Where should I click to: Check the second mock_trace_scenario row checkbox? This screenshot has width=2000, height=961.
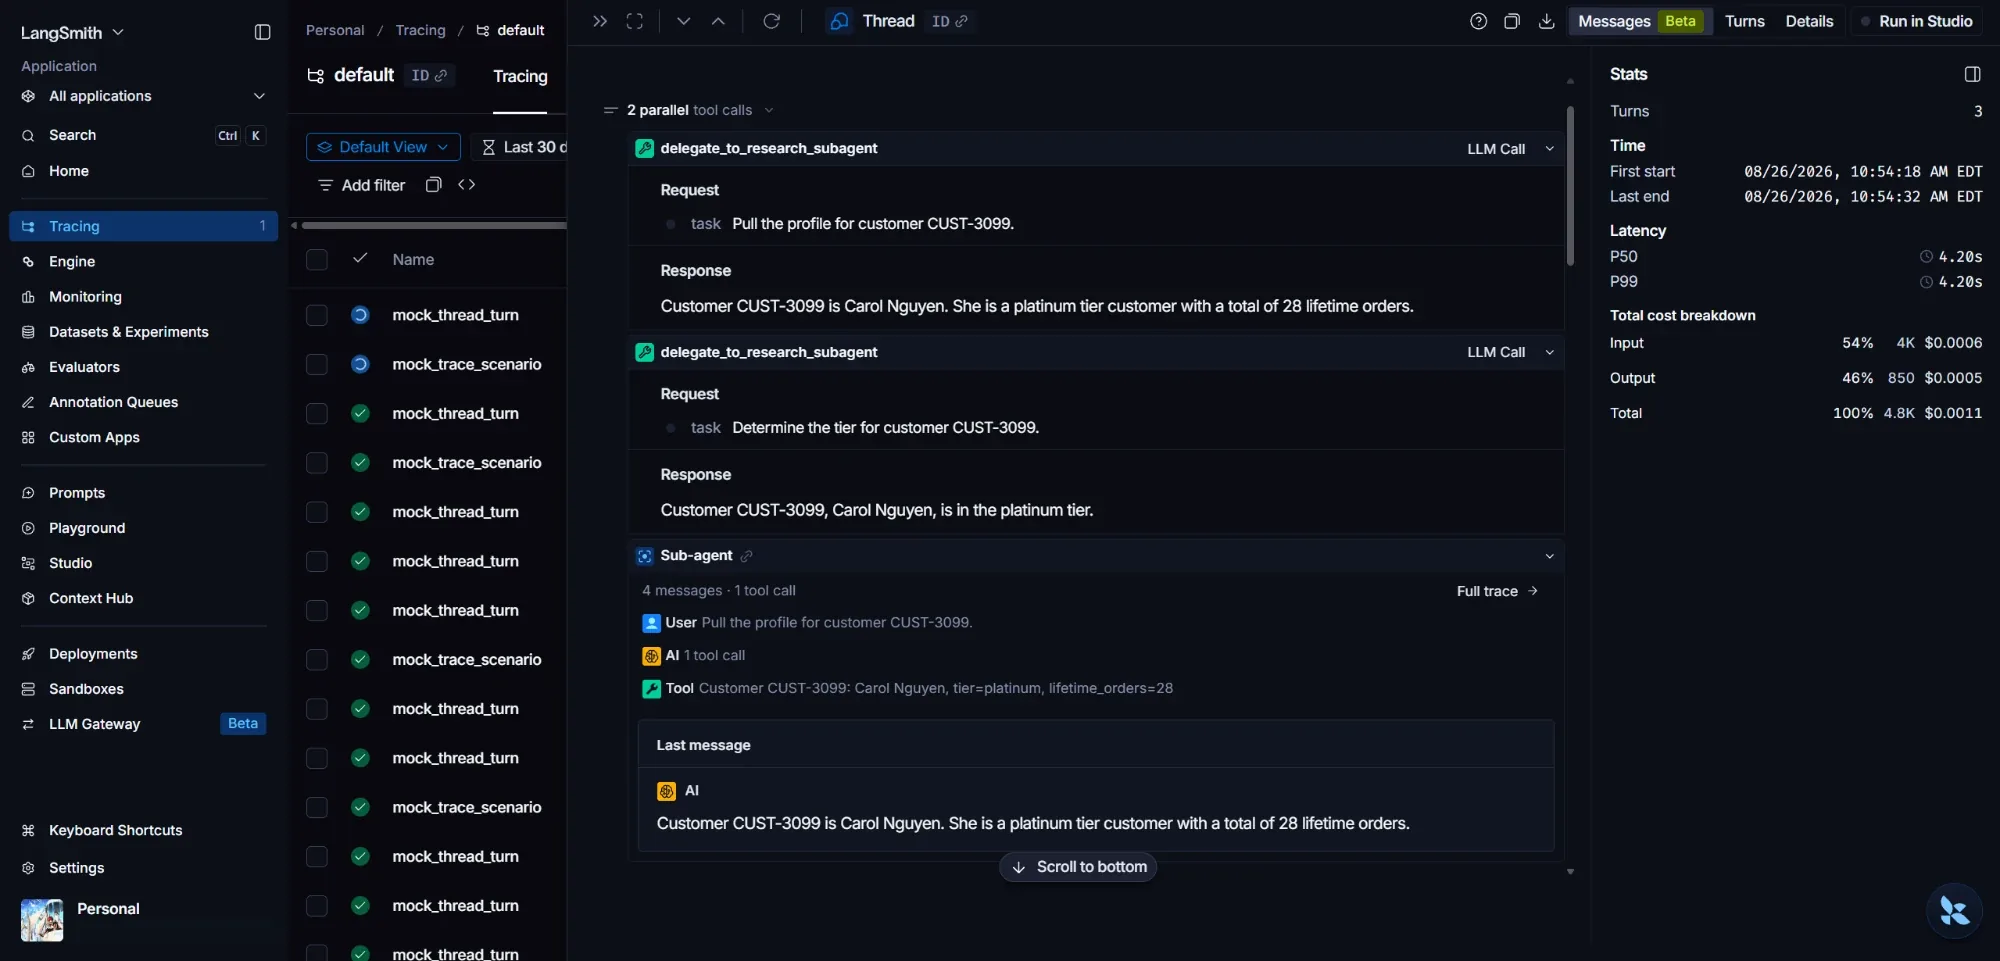[x=317, y=463]
